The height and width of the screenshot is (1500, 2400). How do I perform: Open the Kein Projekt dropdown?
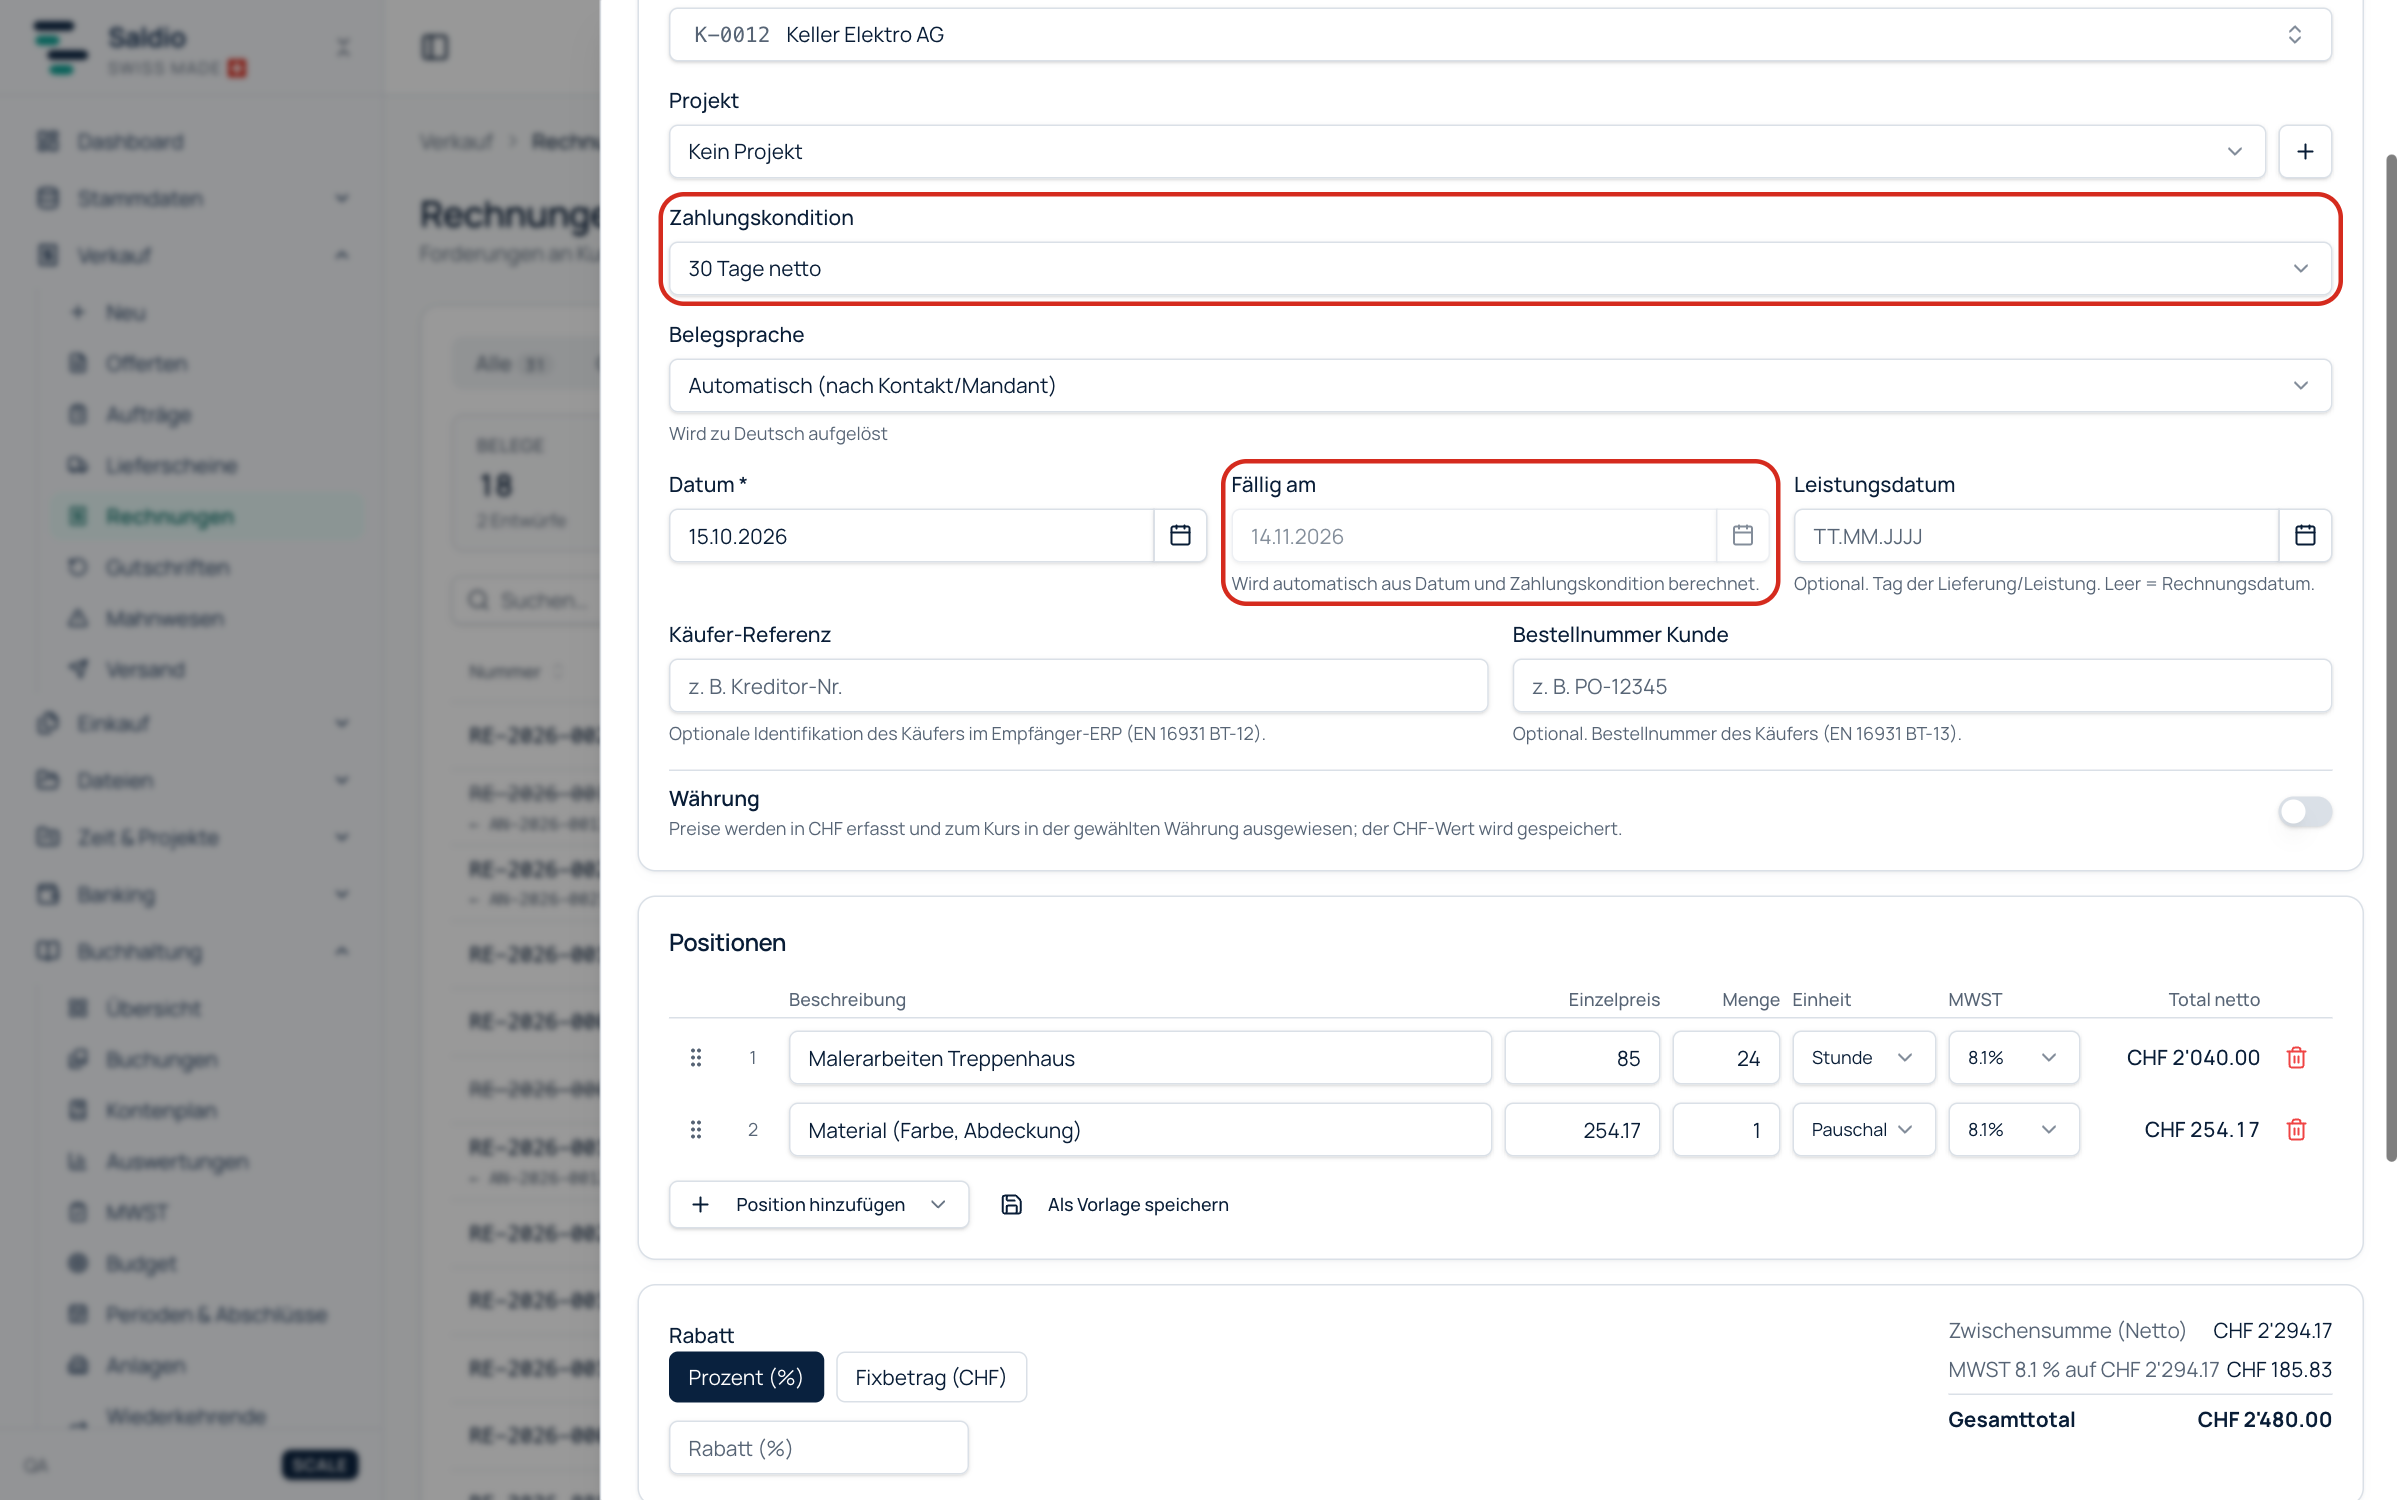pos(1467,151)
